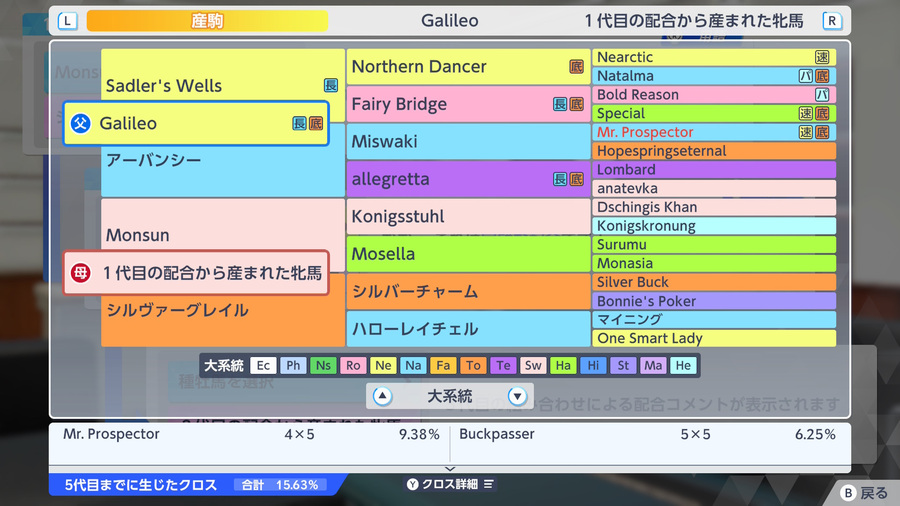Click the Ma lineage color swatch
The height and width of the screenshot is (506, 900).
coord(653,365)
